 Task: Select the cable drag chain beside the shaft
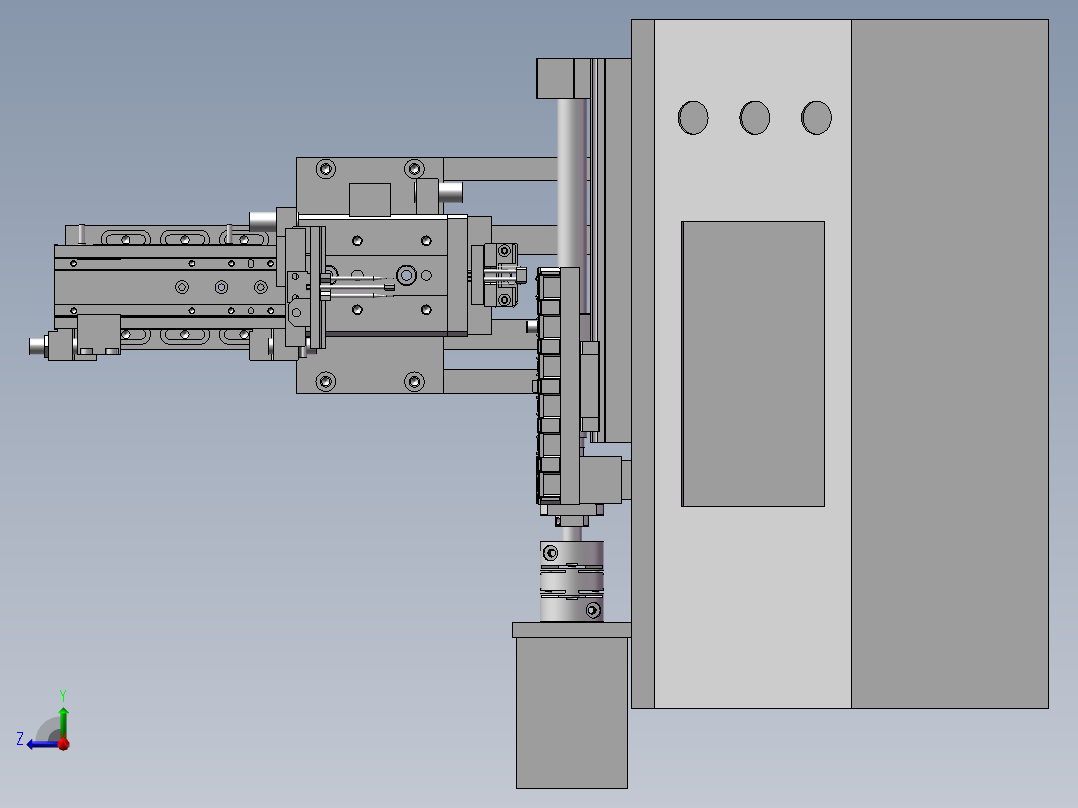point(549,386)
